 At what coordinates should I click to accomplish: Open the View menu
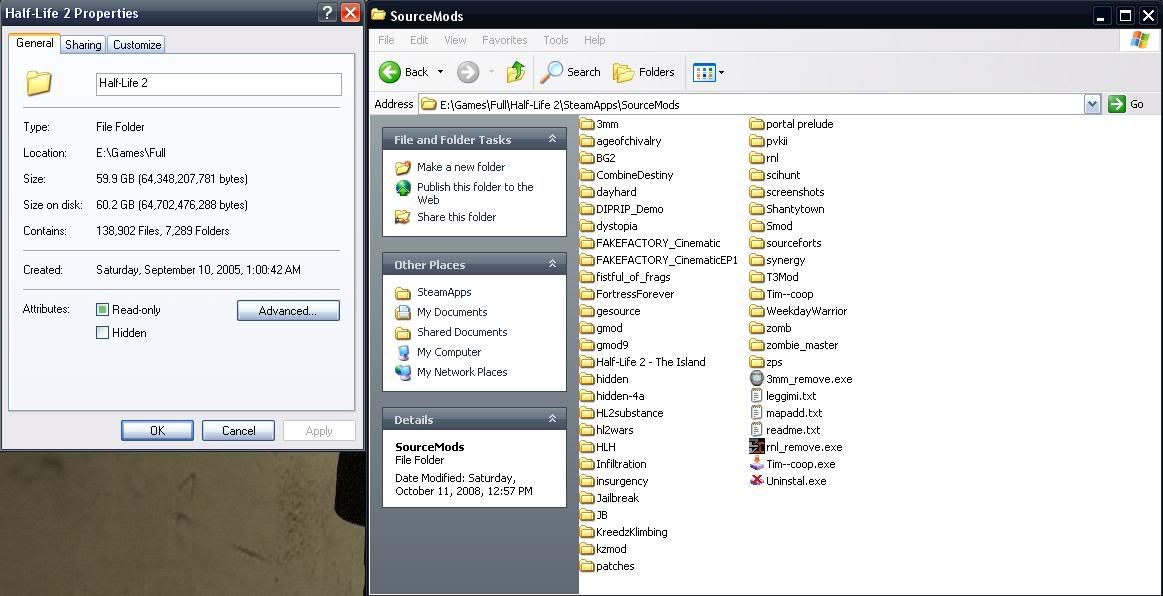coord(455,40)
